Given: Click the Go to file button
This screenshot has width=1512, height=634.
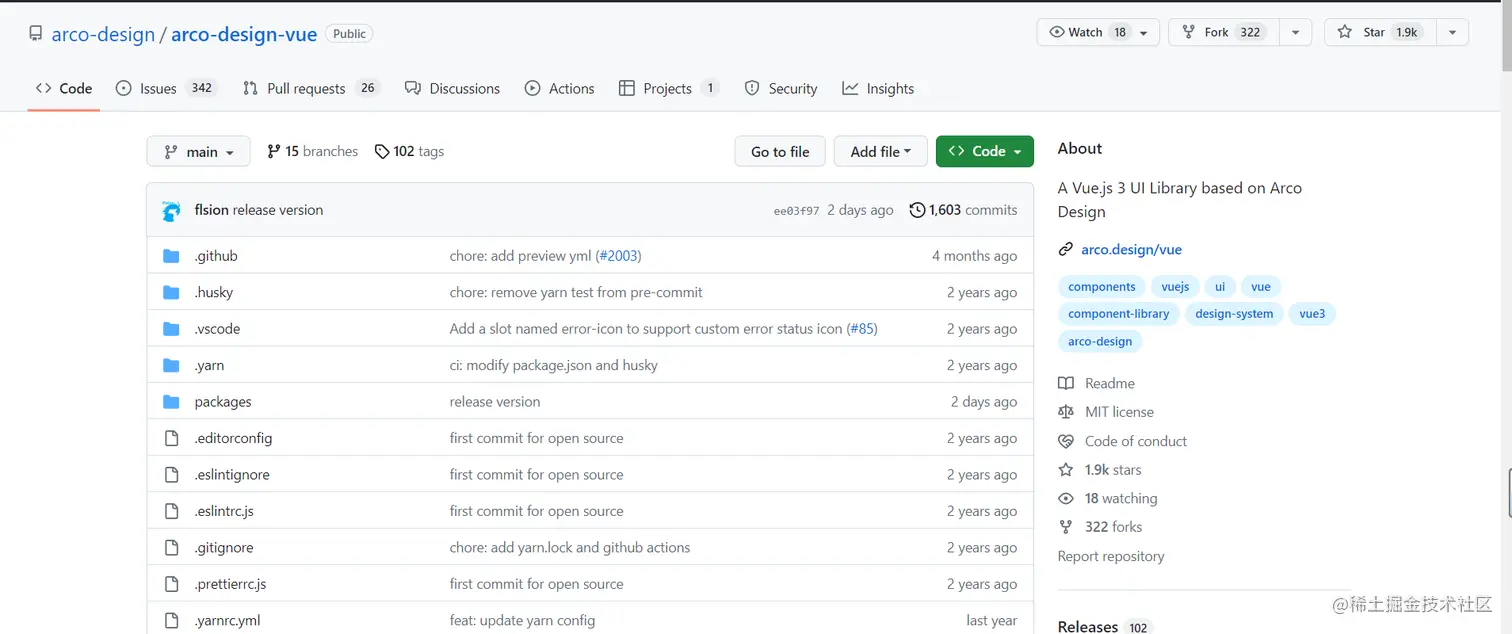Looking at the screenshot, I should 780,152.
